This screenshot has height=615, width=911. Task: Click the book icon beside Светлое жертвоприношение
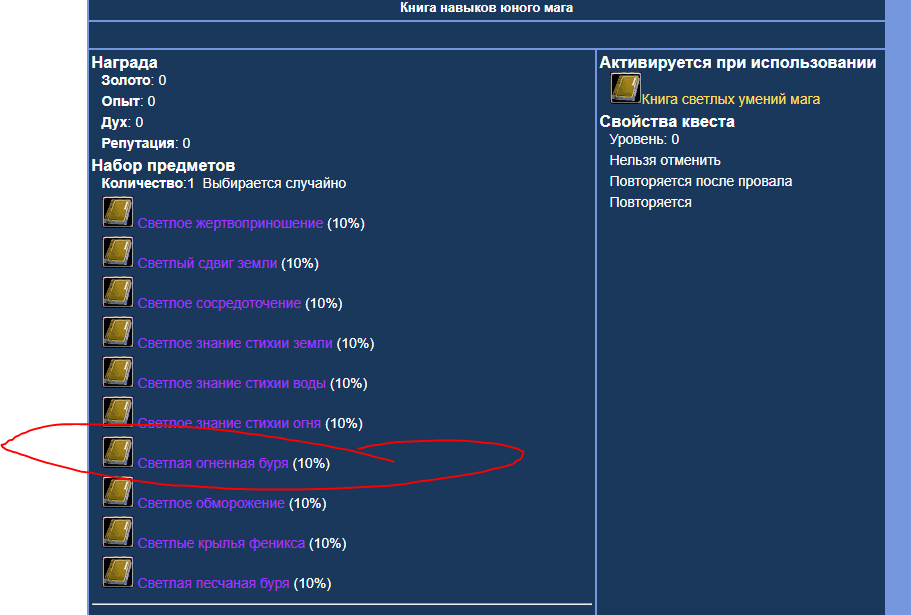pyautogui.click(x=118, y=212)
